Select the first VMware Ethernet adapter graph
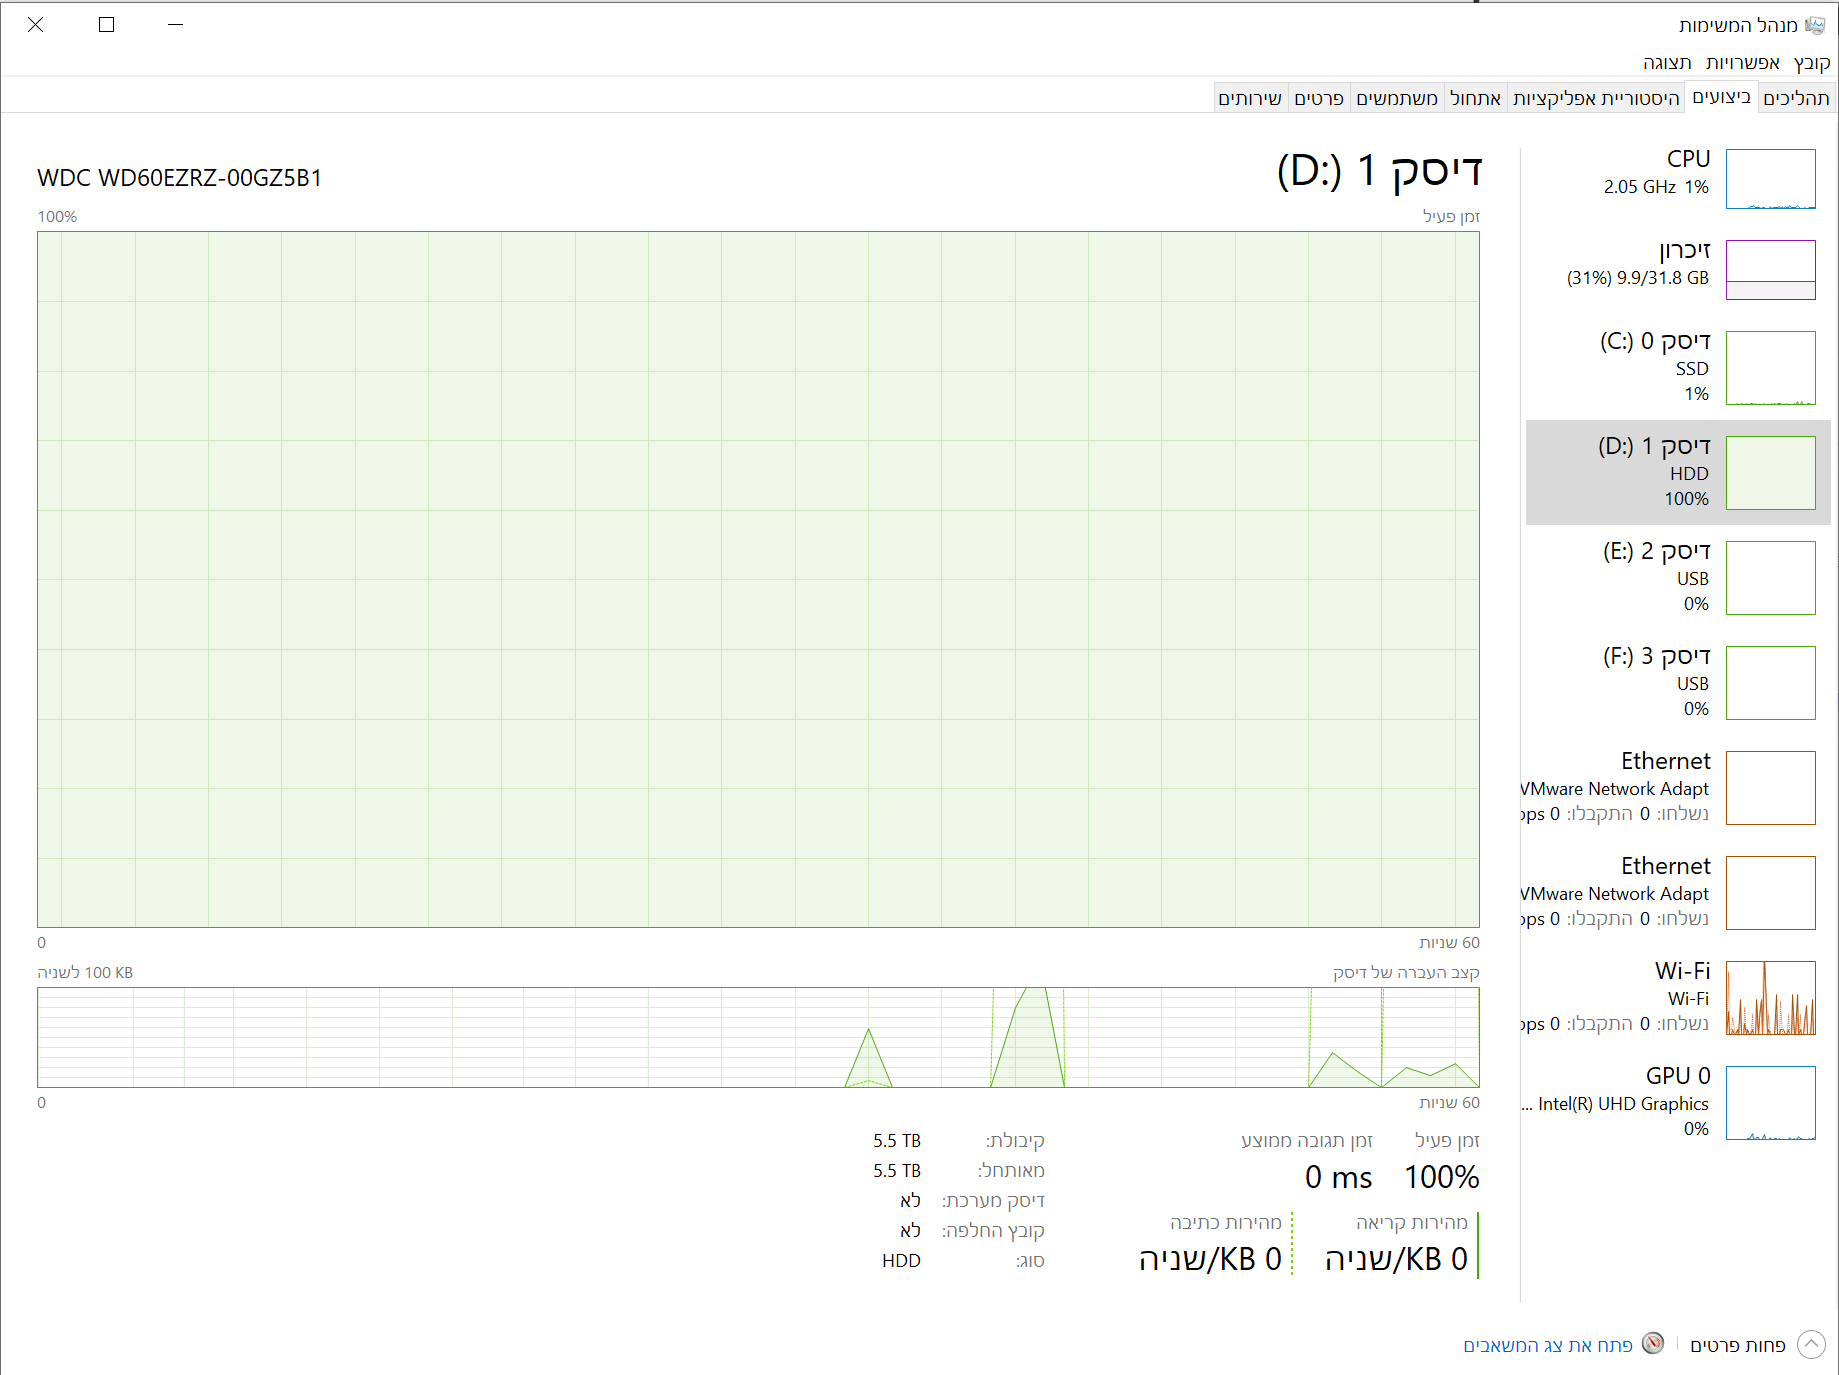Image resolution: width=1839 pixels, height=1375 pixels. tap(1770, 788)
